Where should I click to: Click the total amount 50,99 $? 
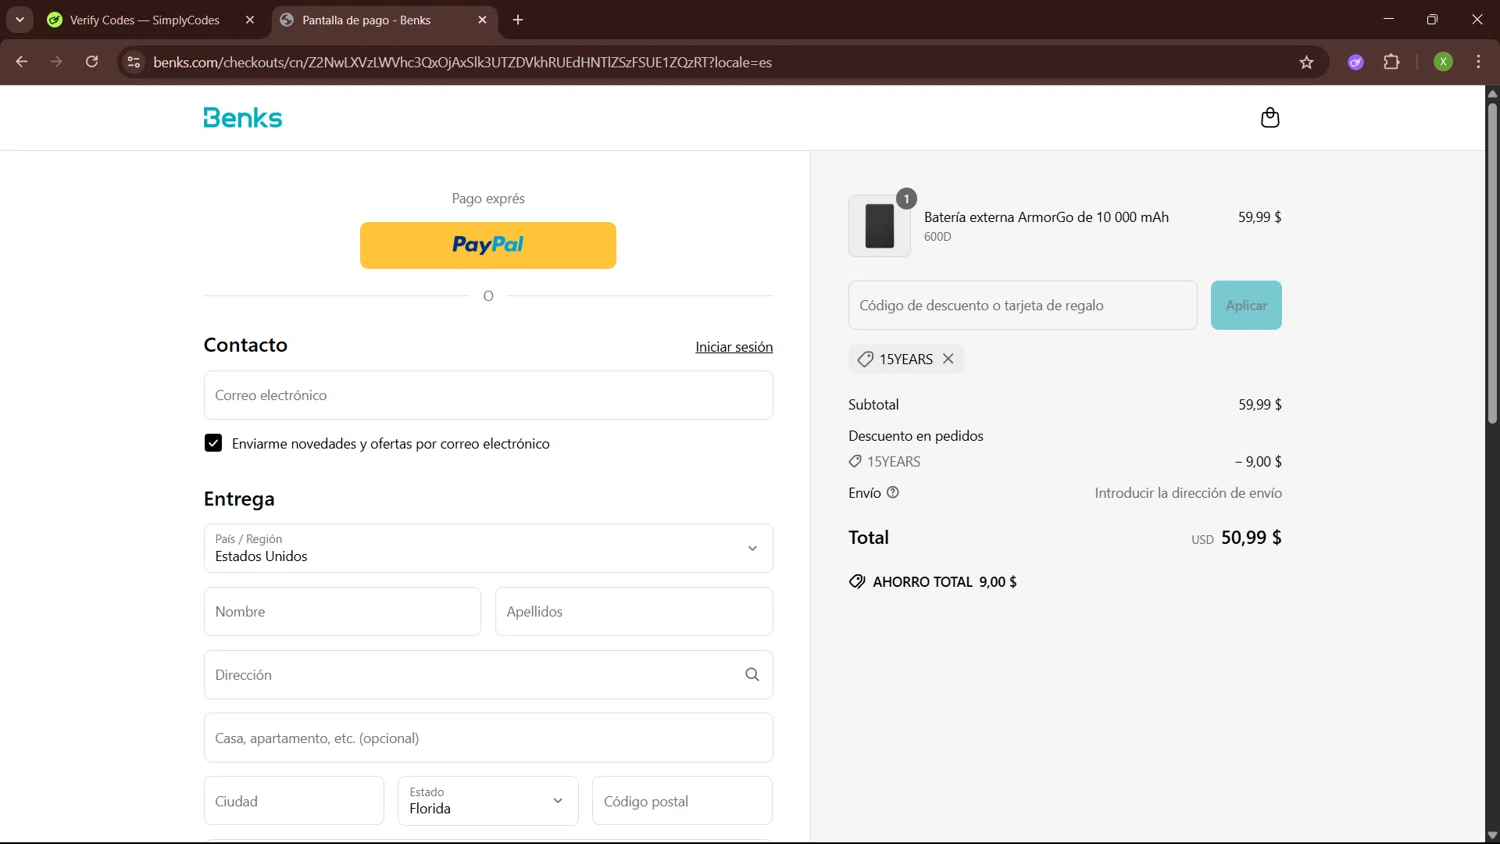(1251, 538)
